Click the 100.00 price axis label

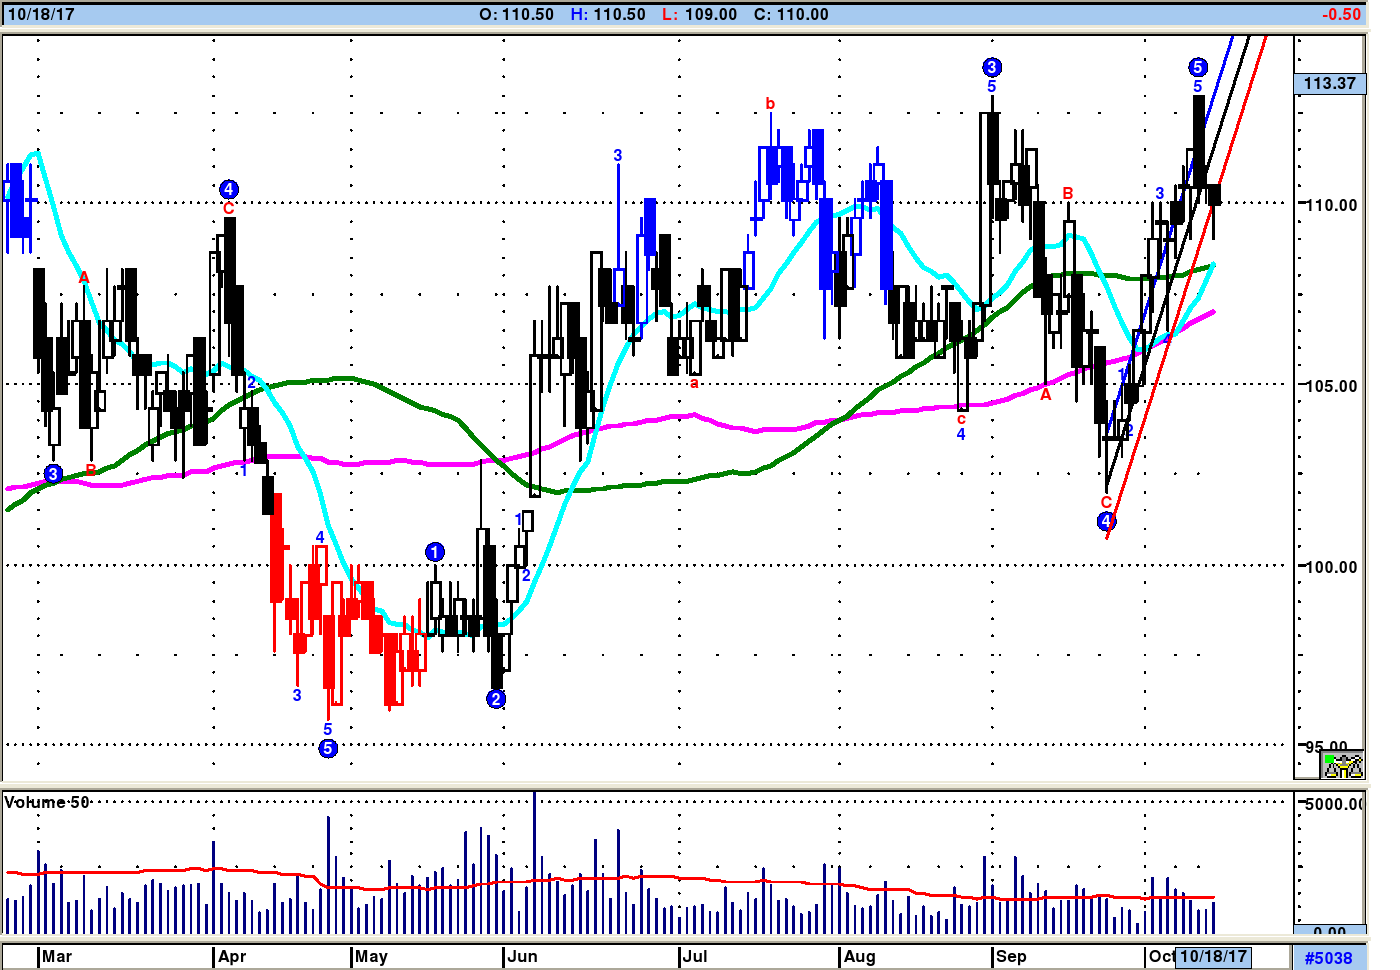pyautogui.click(x=1333, y=567)
